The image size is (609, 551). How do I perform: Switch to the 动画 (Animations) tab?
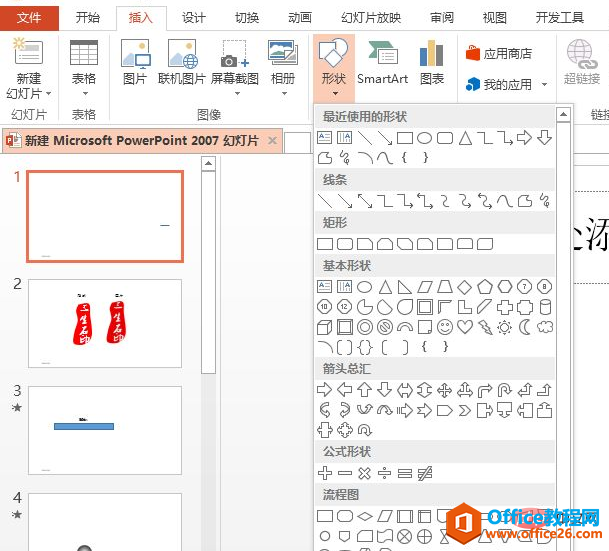tap(299, 17)
